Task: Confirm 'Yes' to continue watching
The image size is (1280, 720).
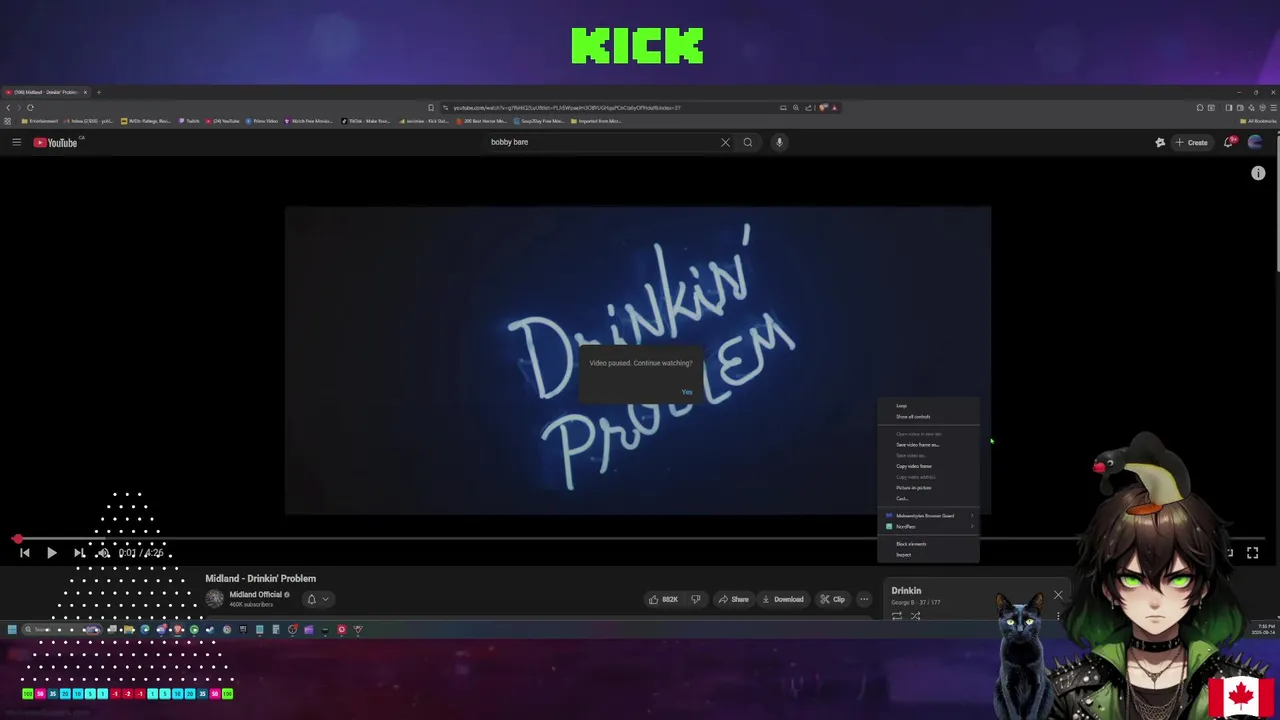Action: (x=686, y=391)
